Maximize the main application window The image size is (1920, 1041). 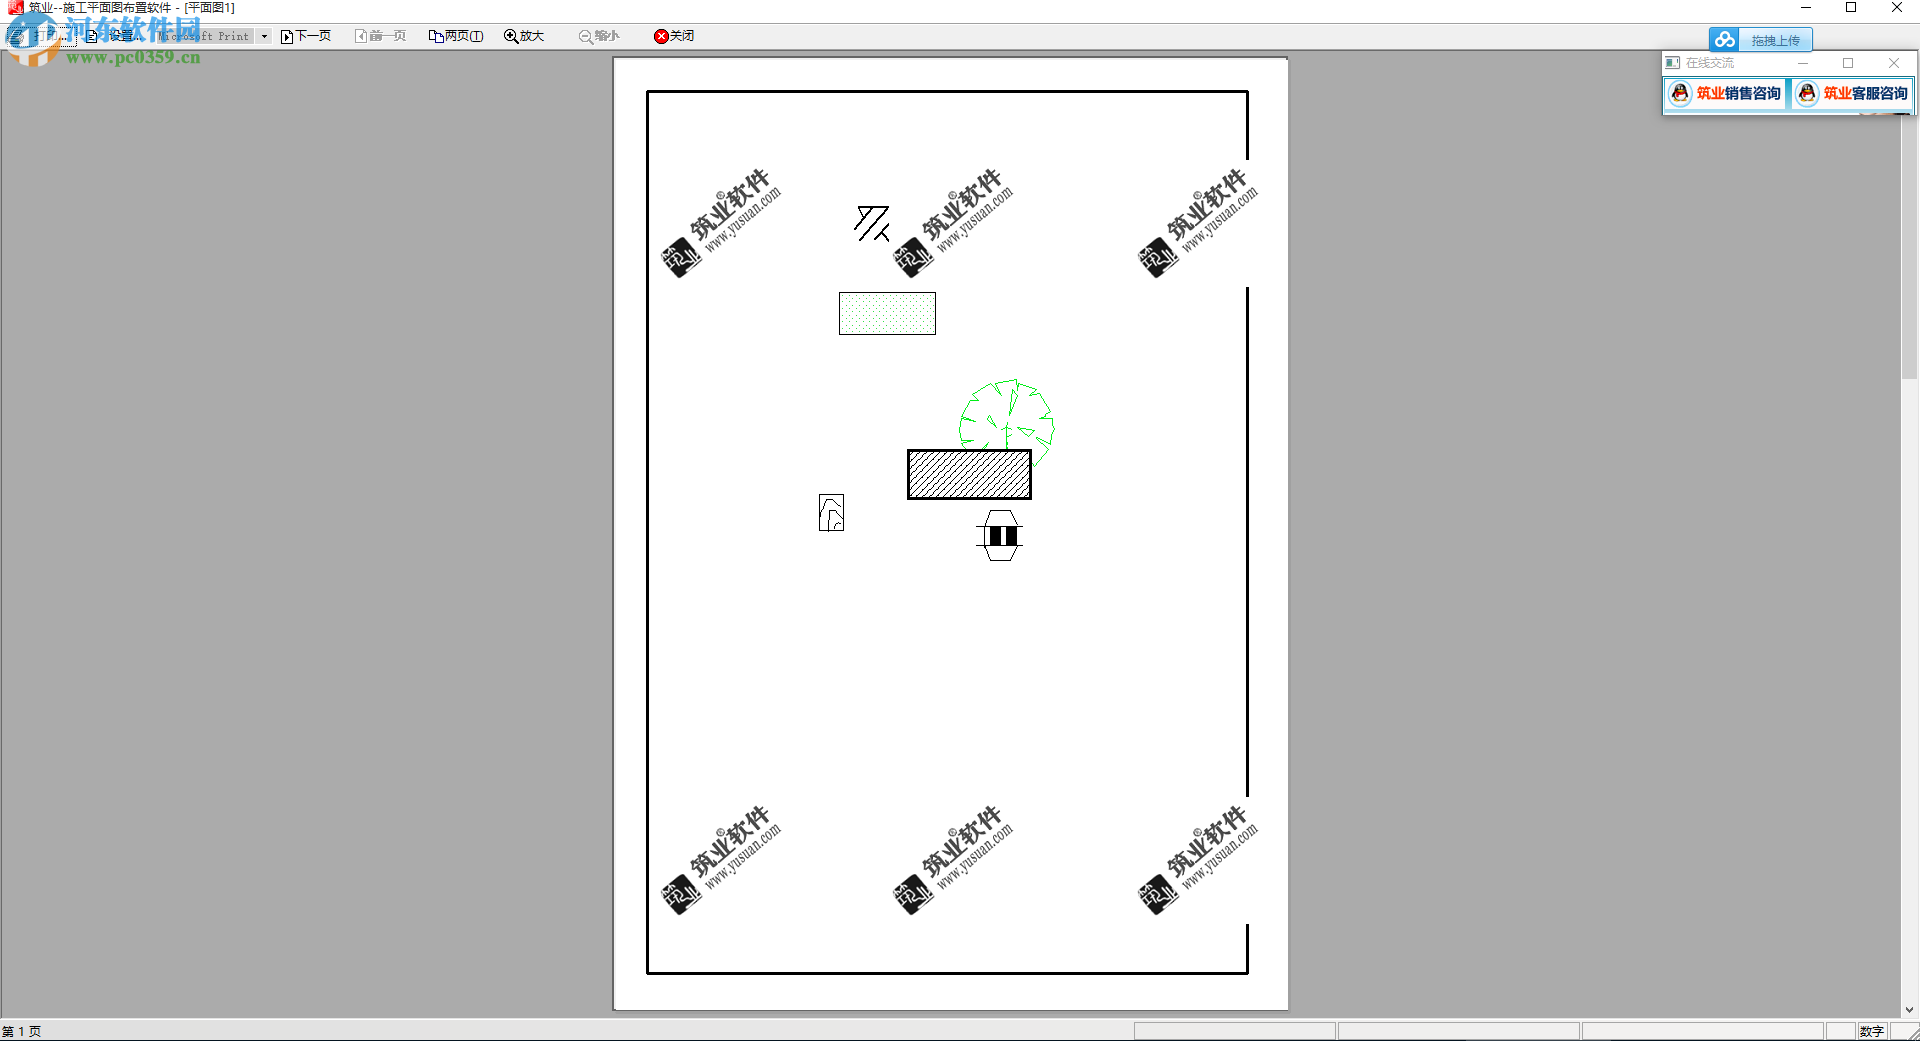(x=1851, y=8)
